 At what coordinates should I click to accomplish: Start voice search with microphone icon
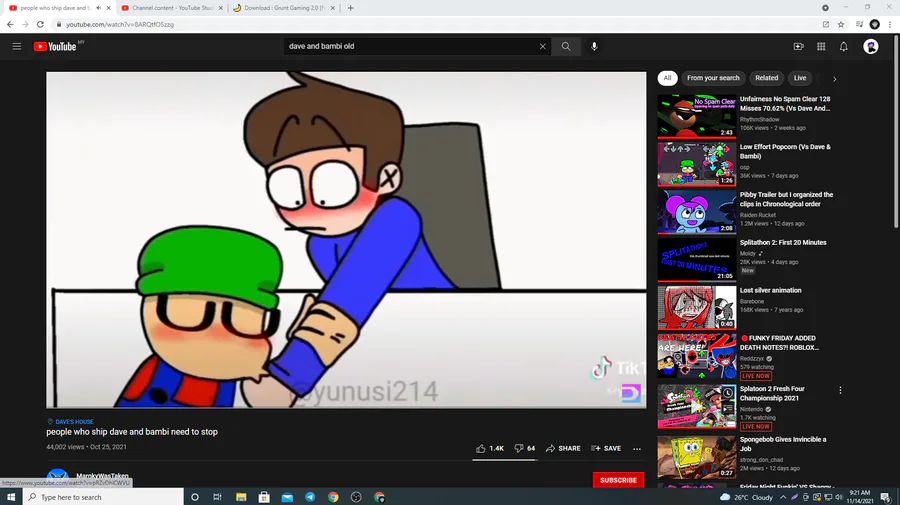(x=594, y=46)
